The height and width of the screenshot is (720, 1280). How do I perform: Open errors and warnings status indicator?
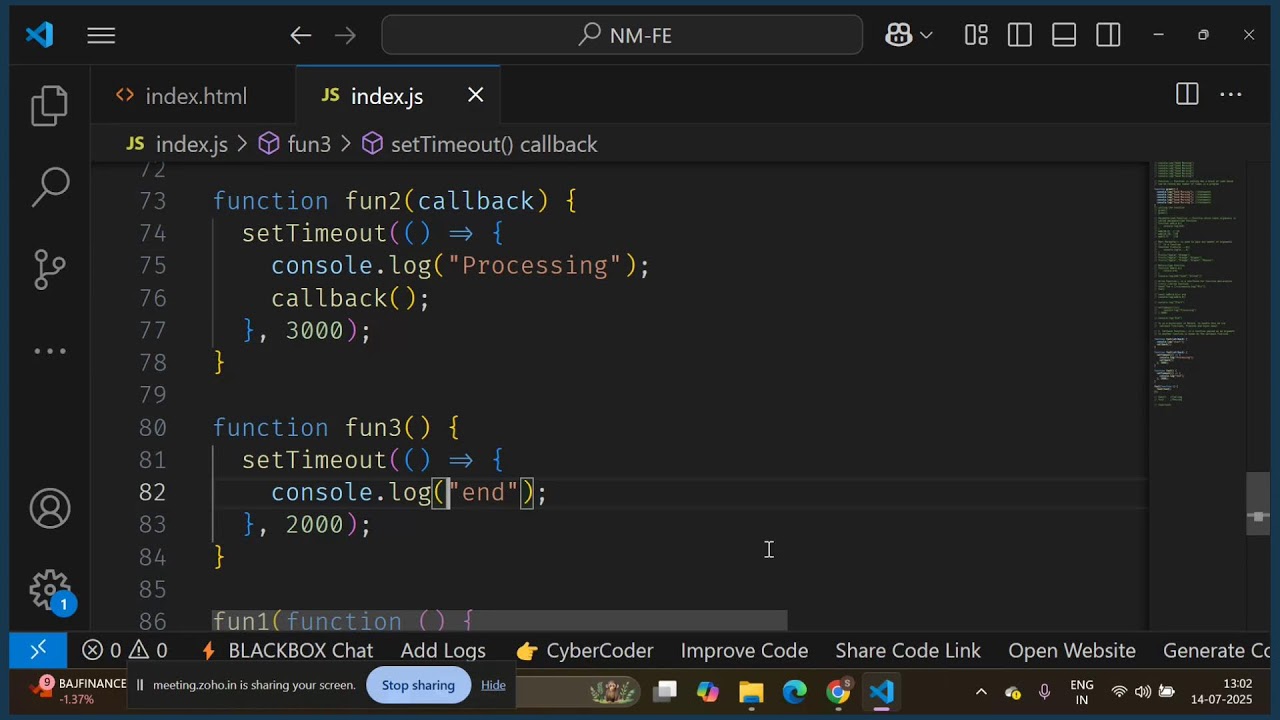(125, 650)
